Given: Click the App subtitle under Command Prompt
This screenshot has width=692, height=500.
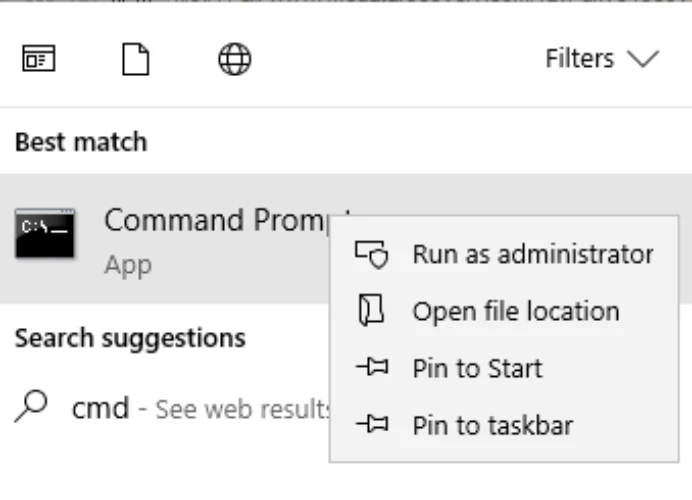Looking at the screenshot, I should click(127, 266).
